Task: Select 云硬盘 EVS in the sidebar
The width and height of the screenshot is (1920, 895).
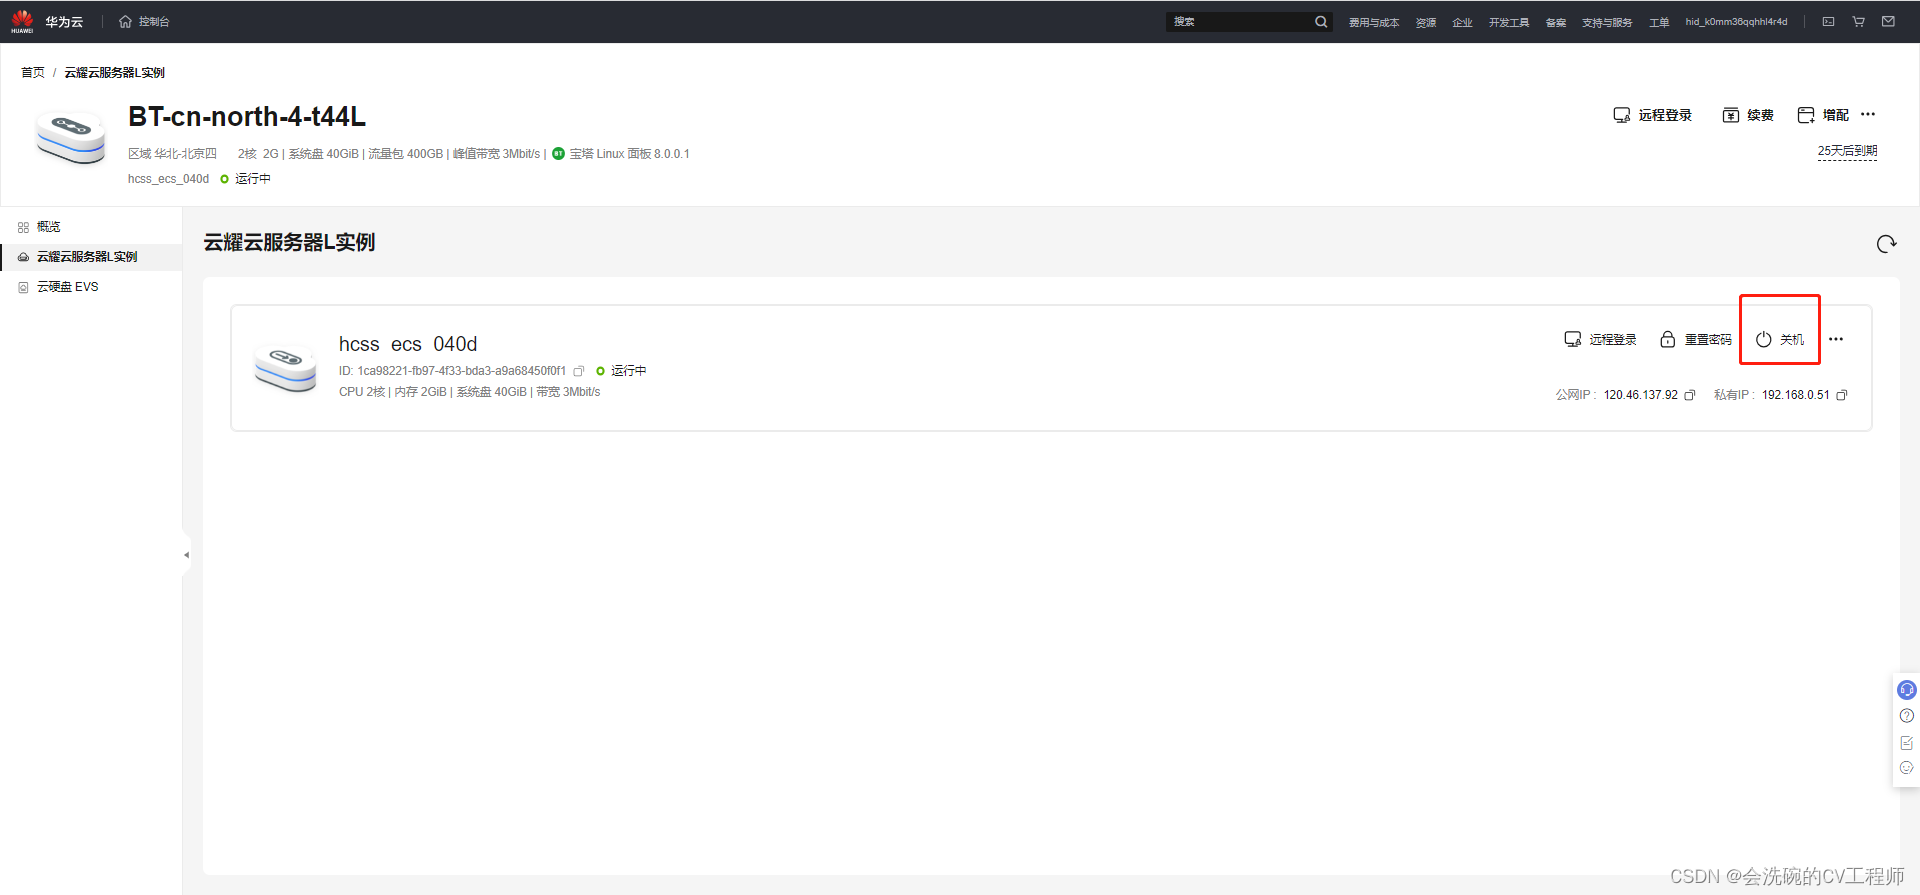Action: pyautogui.click(x=68, y=287)
